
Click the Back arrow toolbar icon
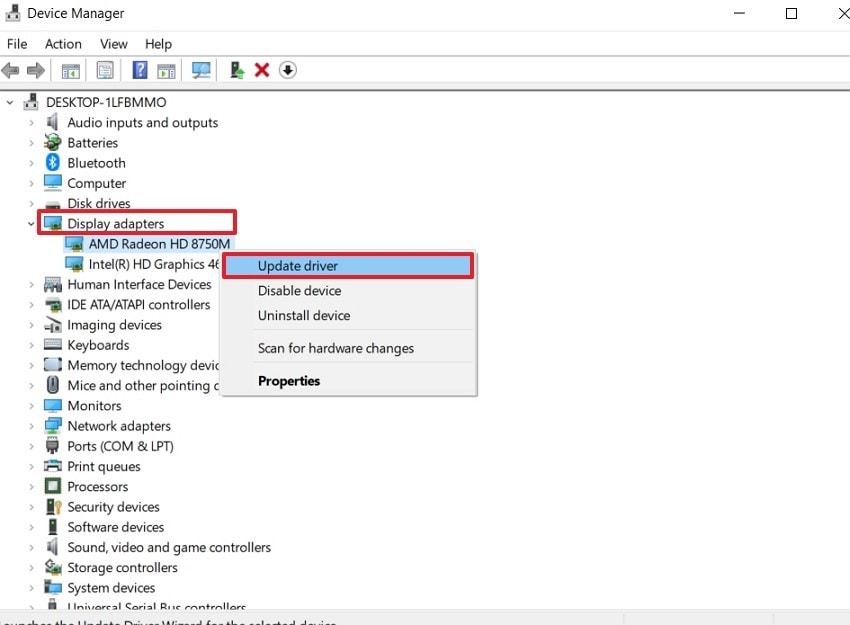coord(10,70)
